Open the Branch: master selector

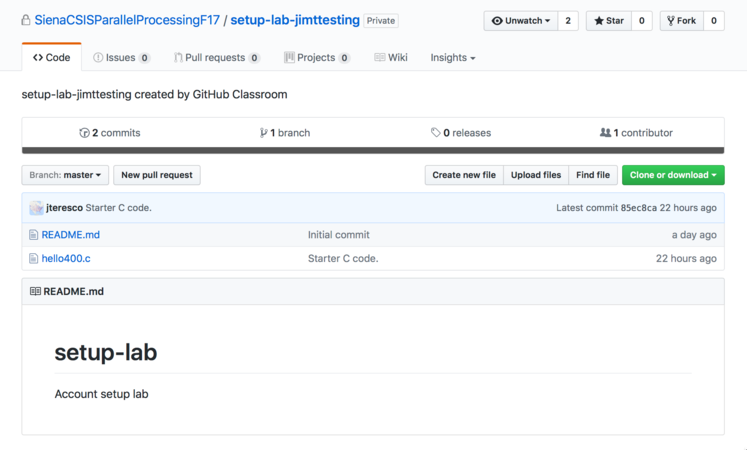pos(65,175)
